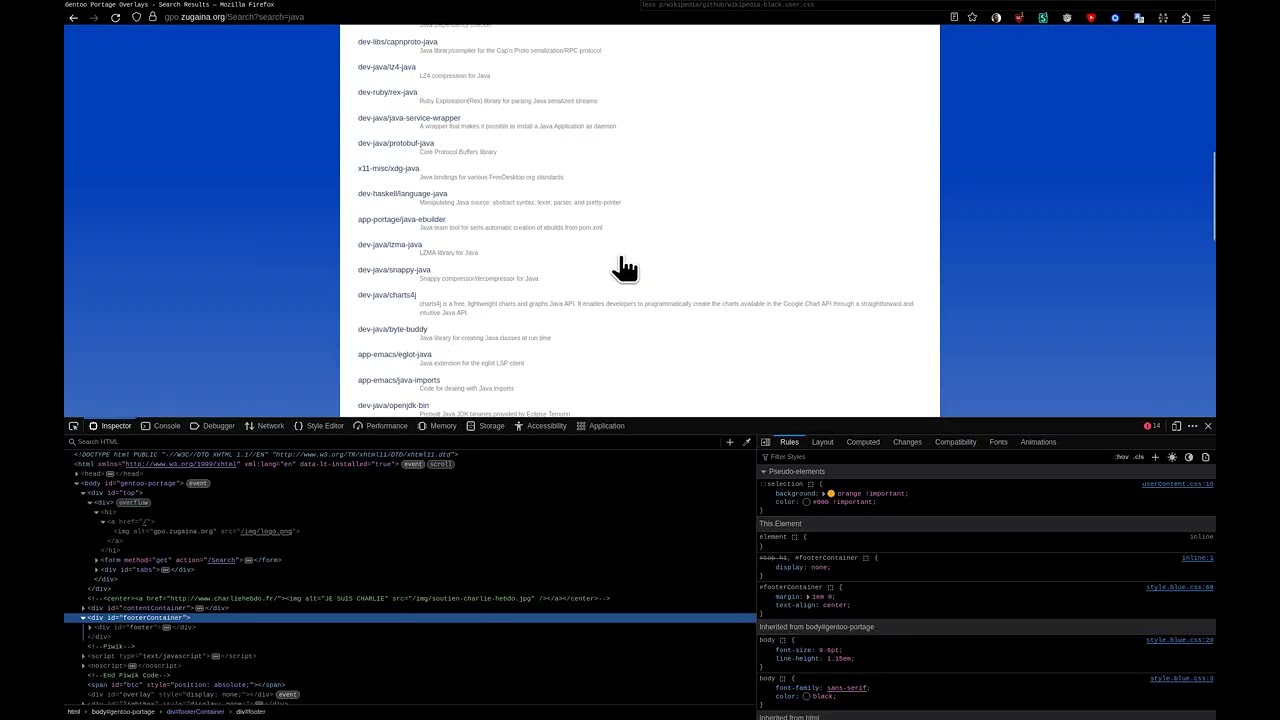
Task: Click the green S extension icon
Action: click(1043, 17)
